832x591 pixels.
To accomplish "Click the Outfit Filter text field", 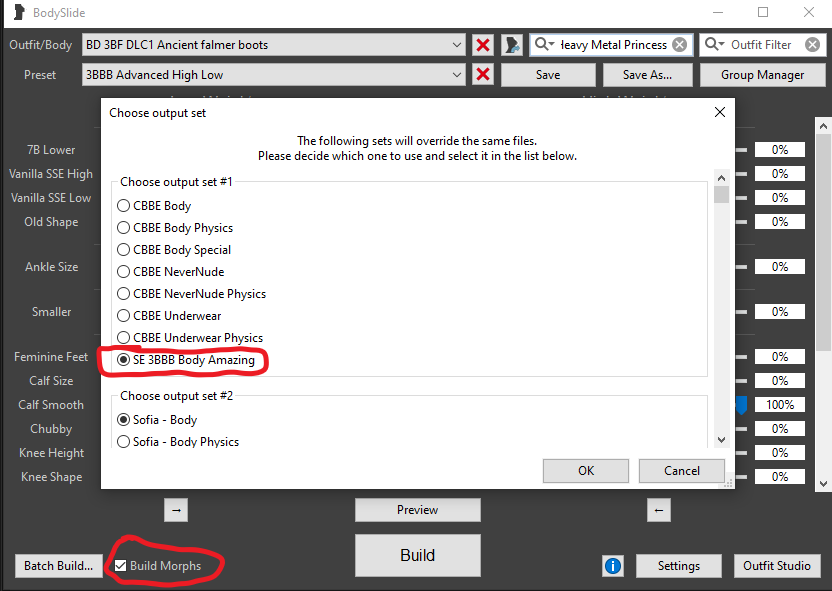I will [x=764, y=45].
